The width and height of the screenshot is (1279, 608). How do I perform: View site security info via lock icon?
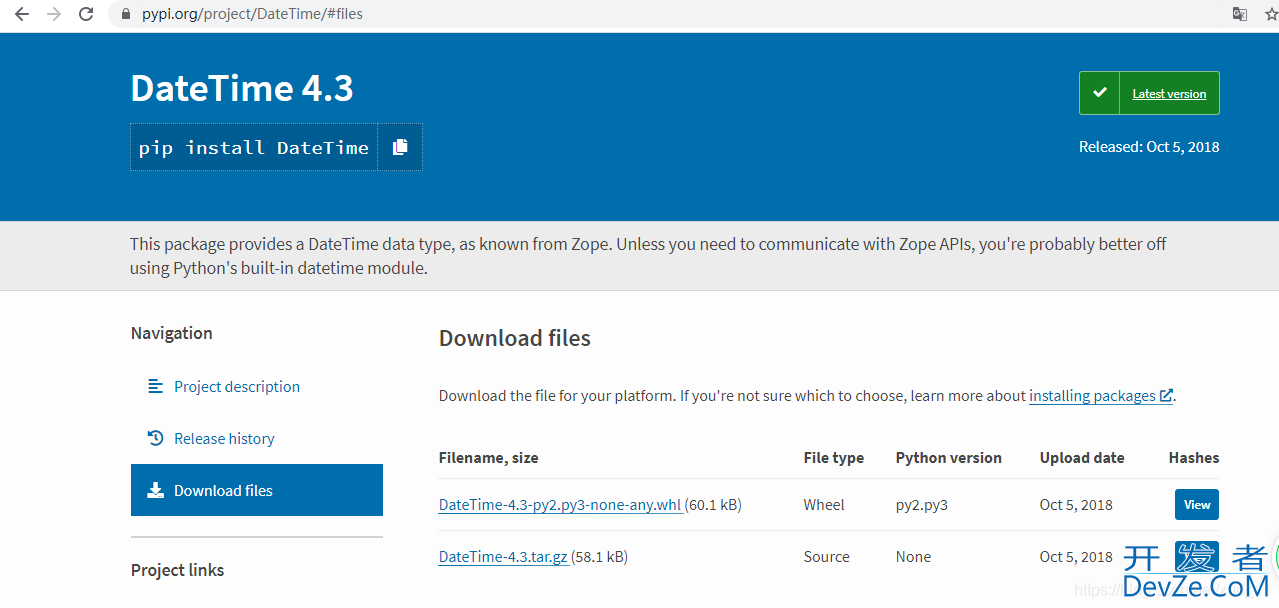125,14
